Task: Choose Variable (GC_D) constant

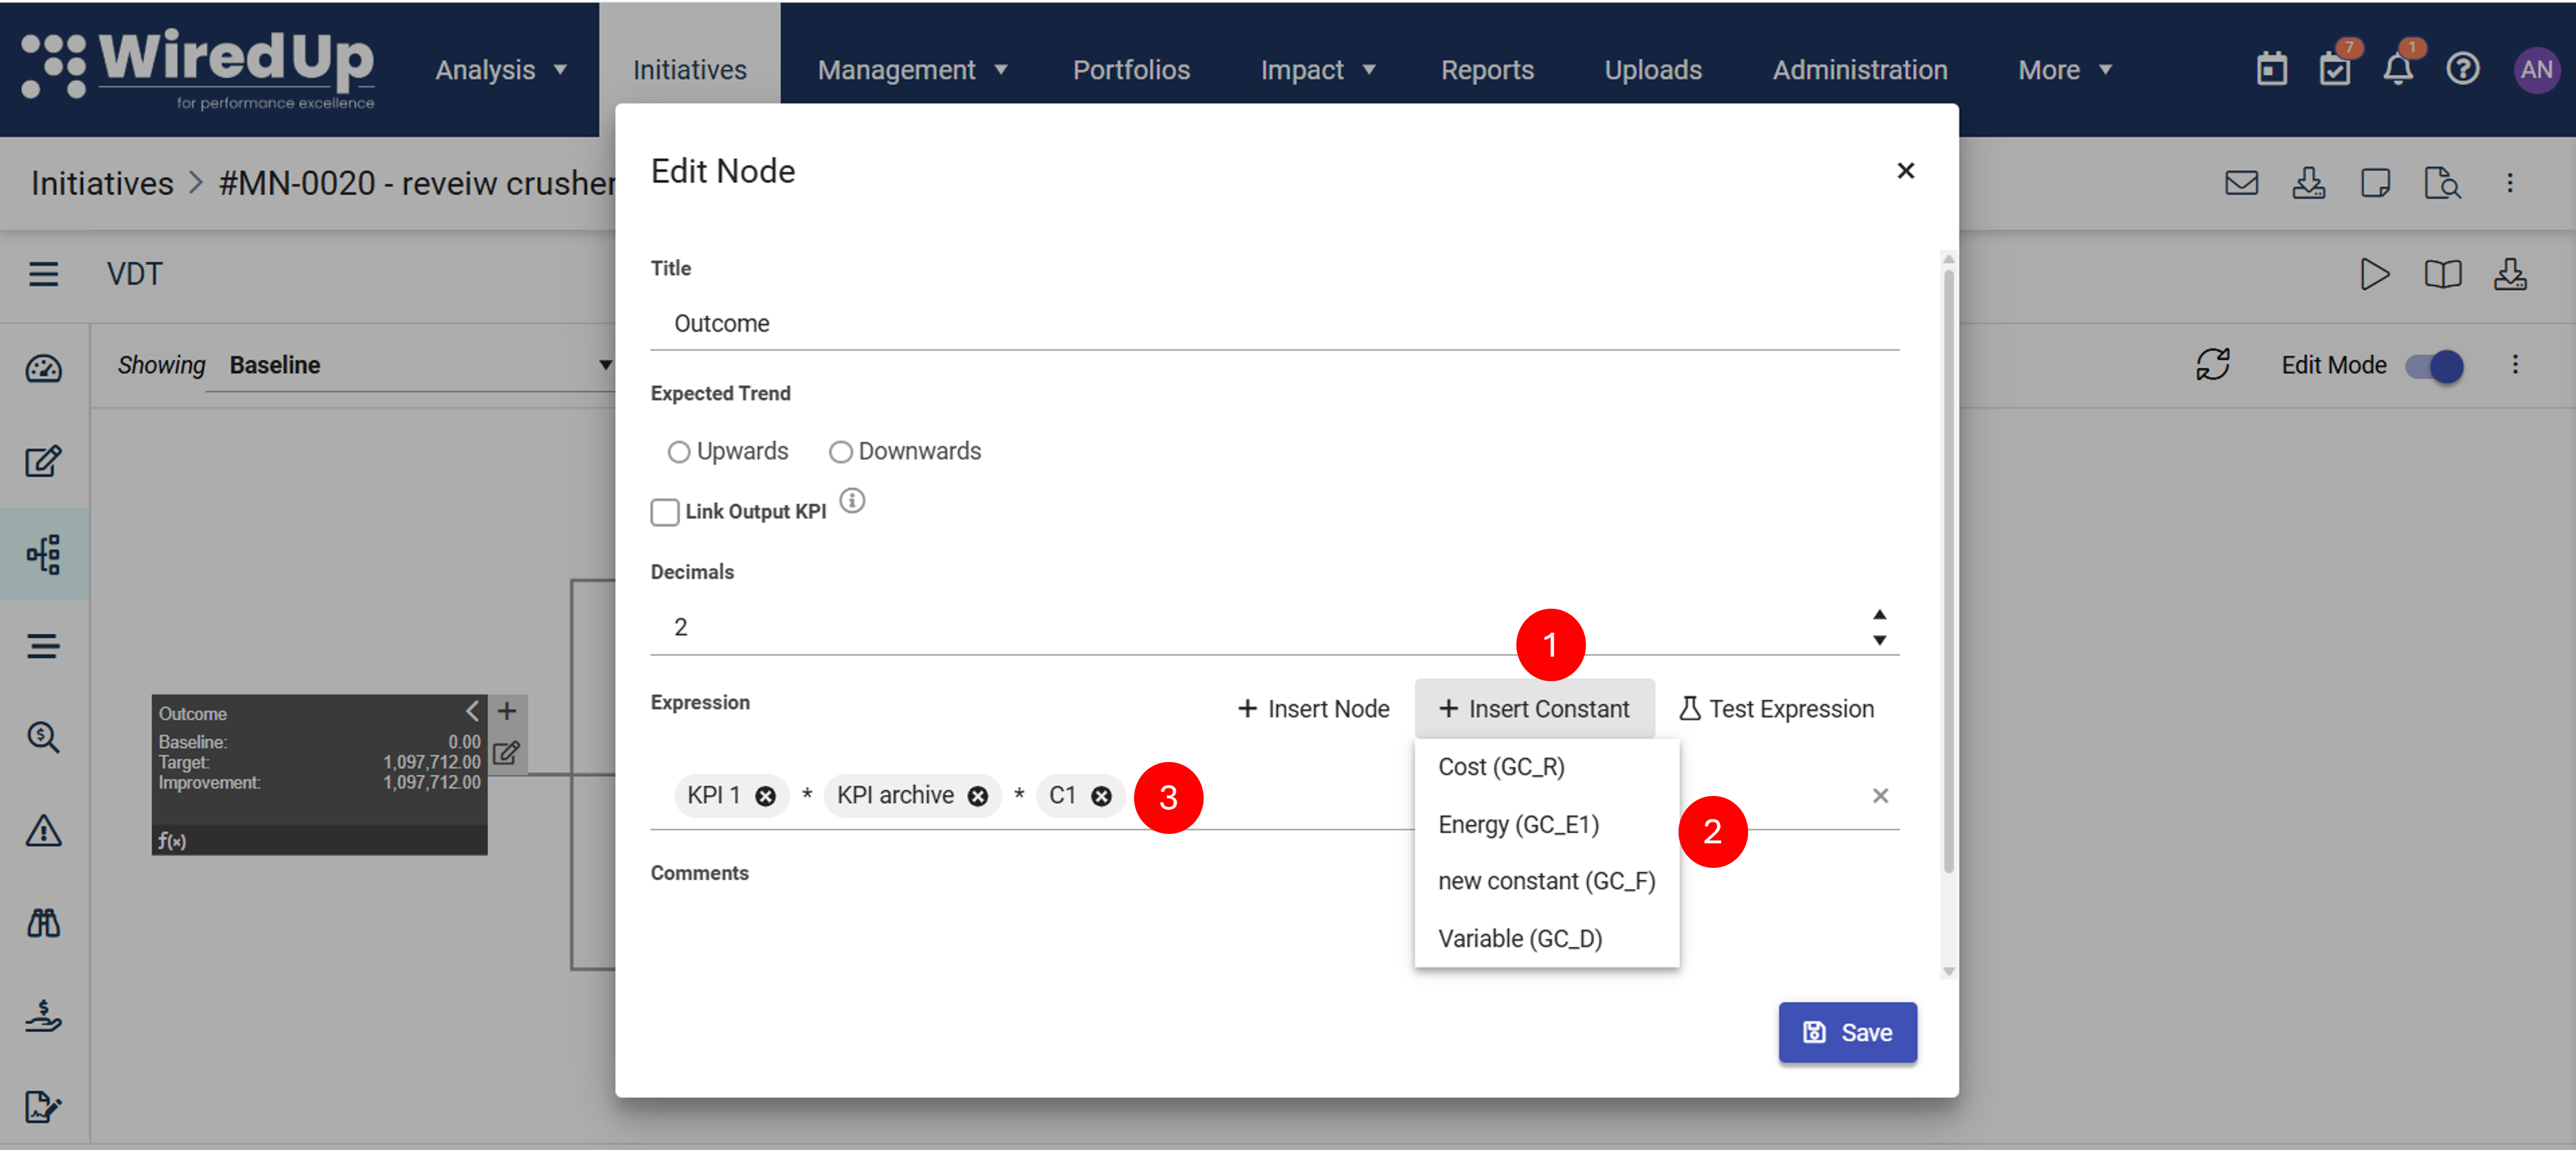Action: [1546, 938]
